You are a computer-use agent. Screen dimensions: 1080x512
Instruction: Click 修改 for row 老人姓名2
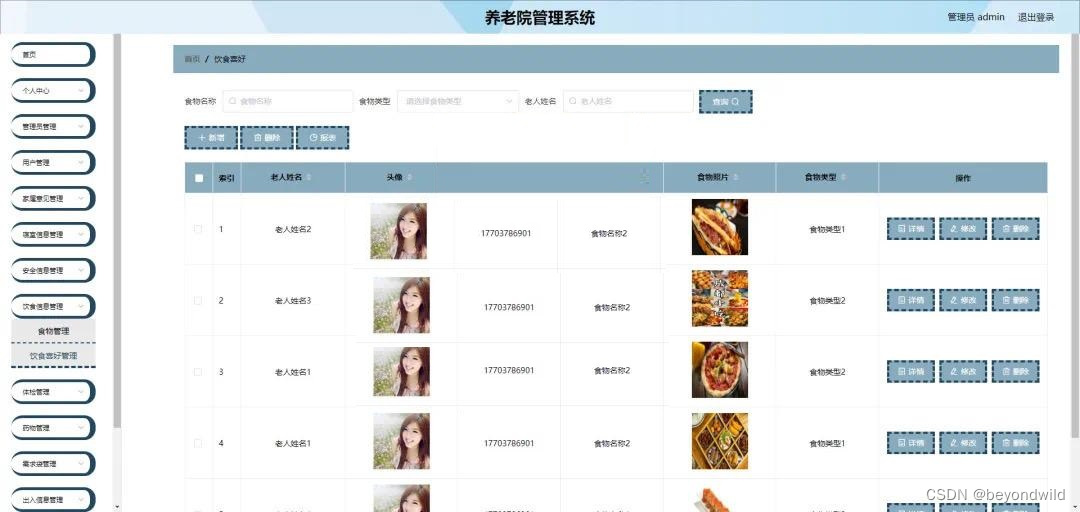click(x=963, y=229)
